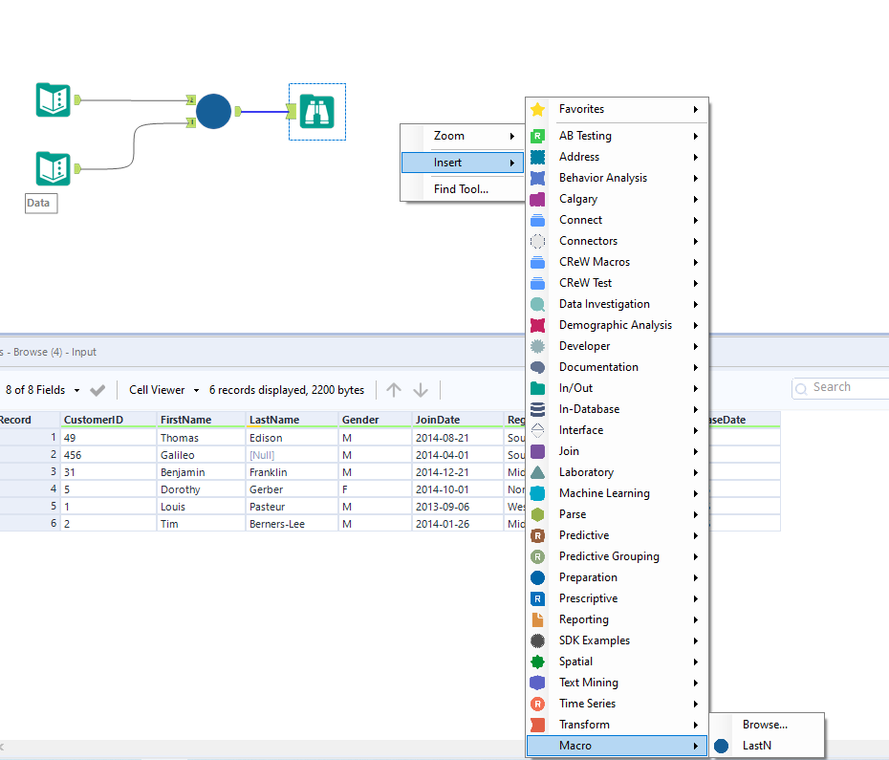Select the lower Input Data tool labeled Data

tap(53, 169)
